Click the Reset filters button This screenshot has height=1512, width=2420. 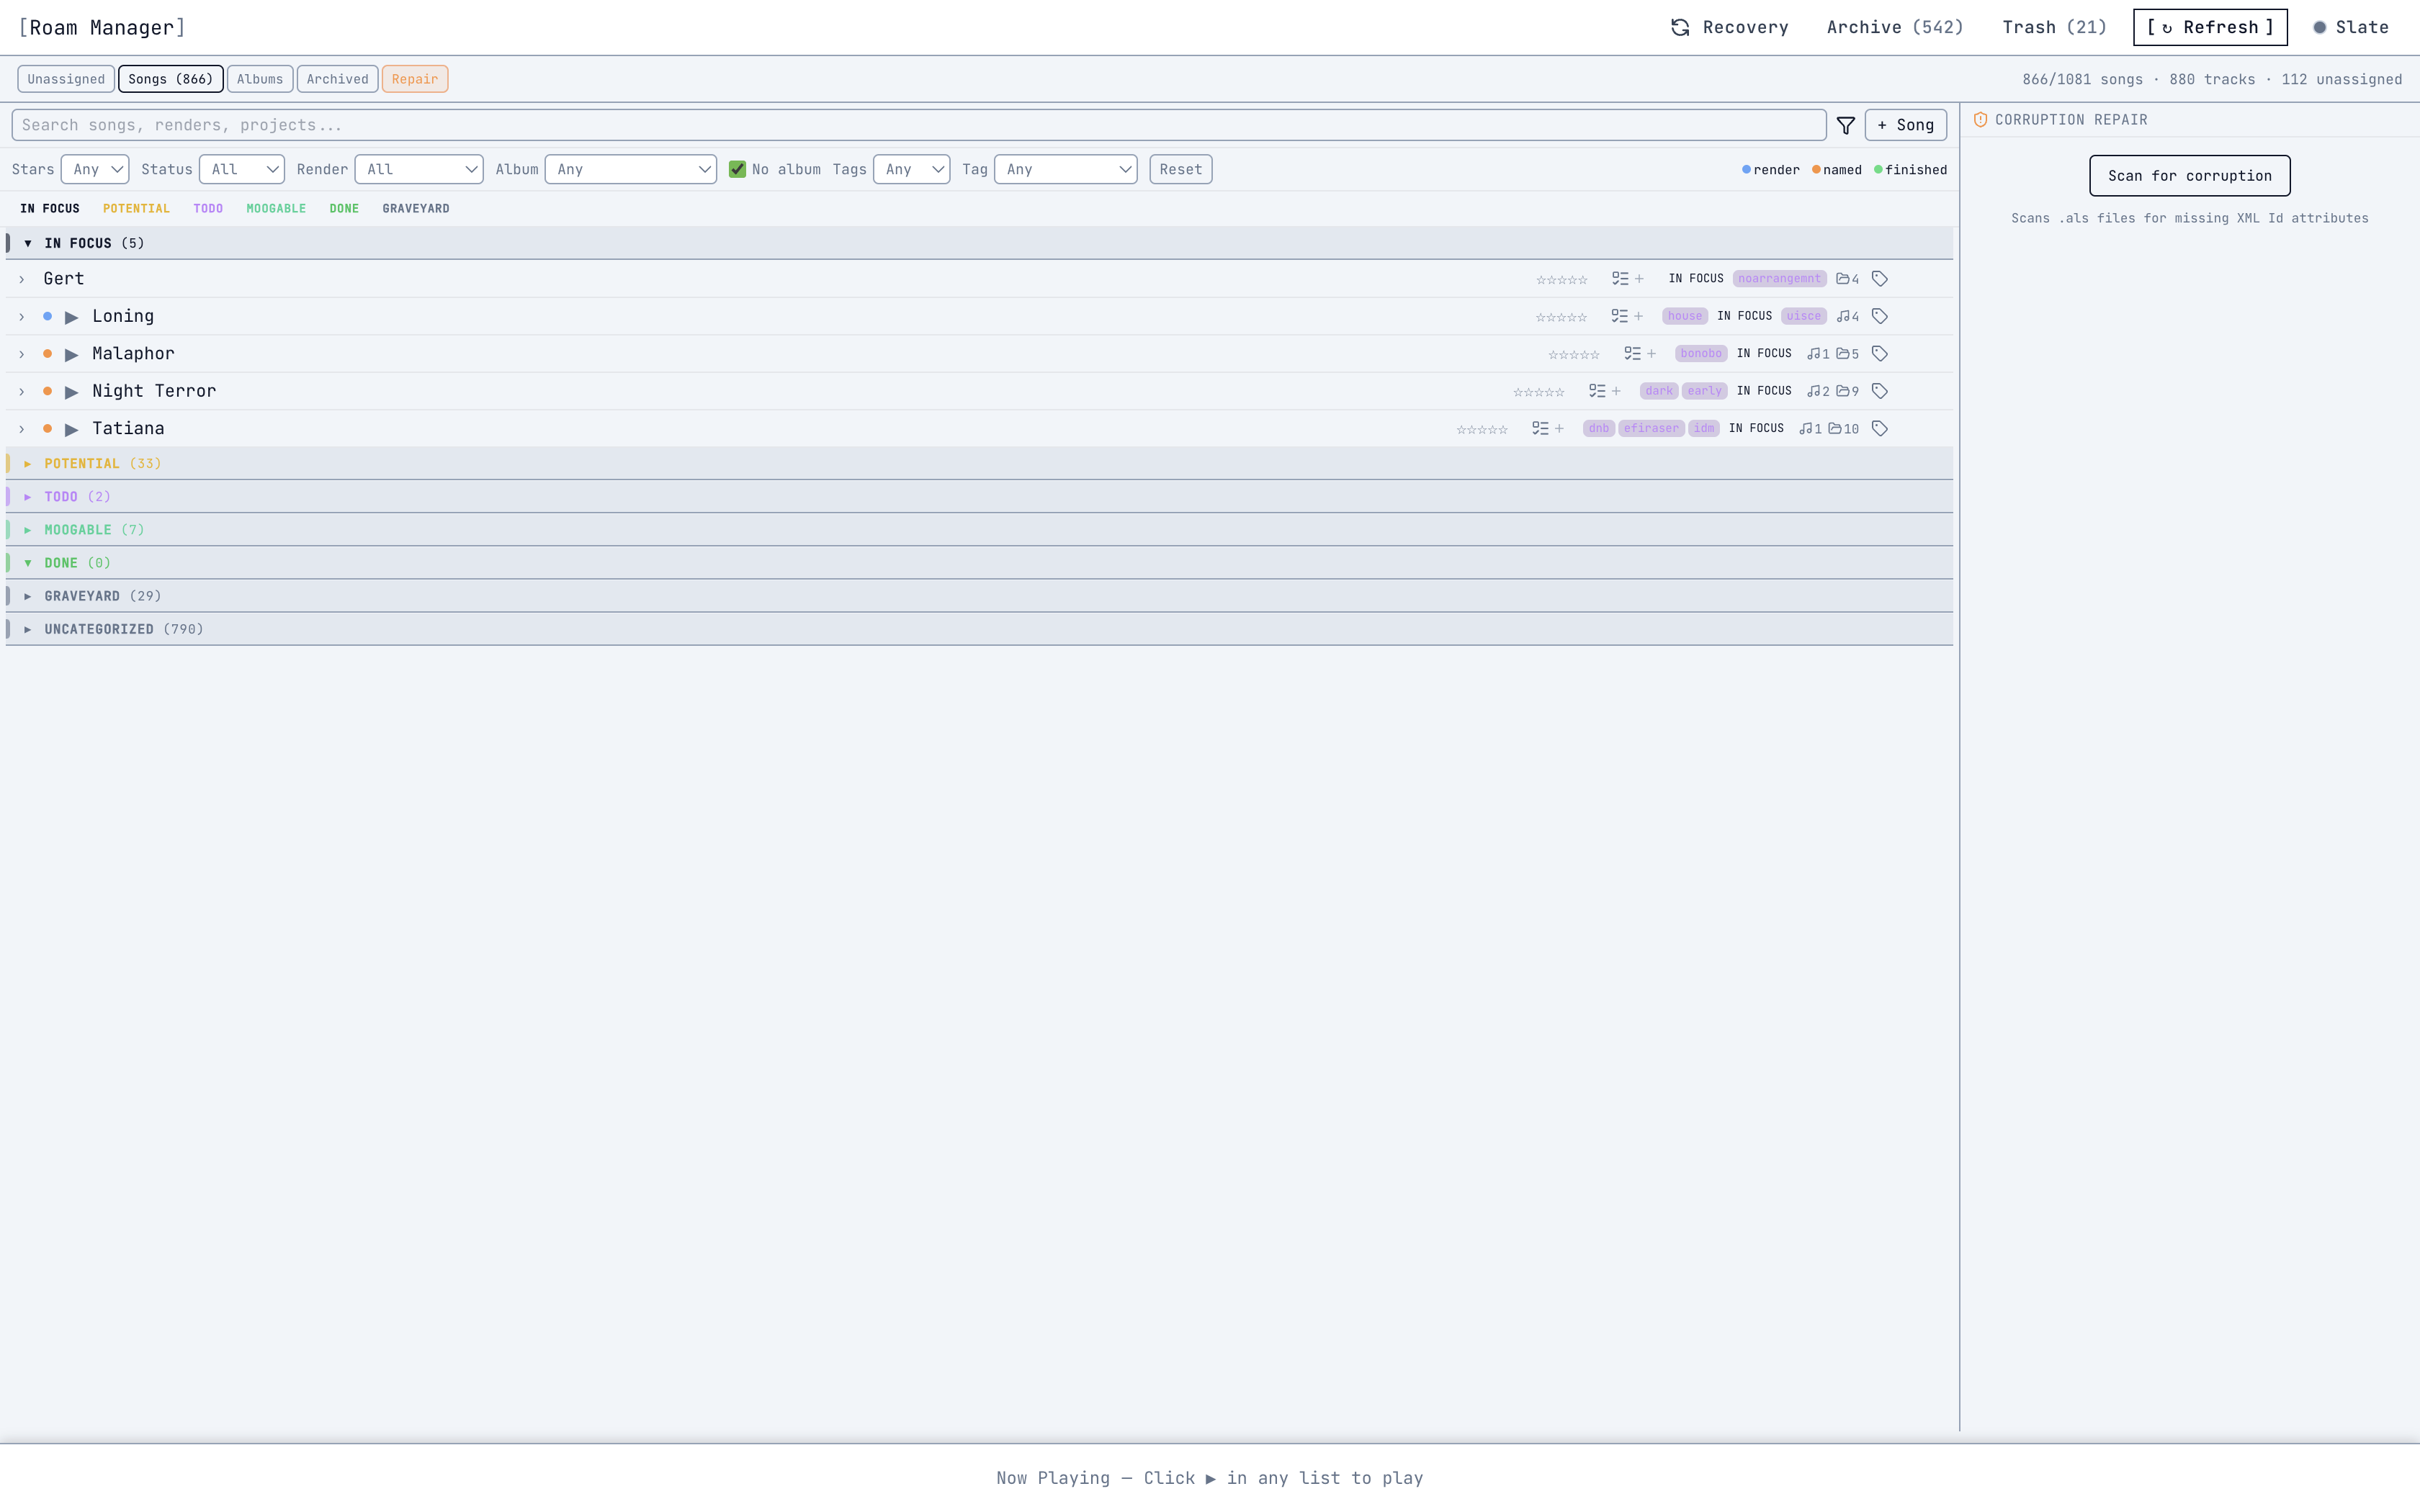(1180, 169)
